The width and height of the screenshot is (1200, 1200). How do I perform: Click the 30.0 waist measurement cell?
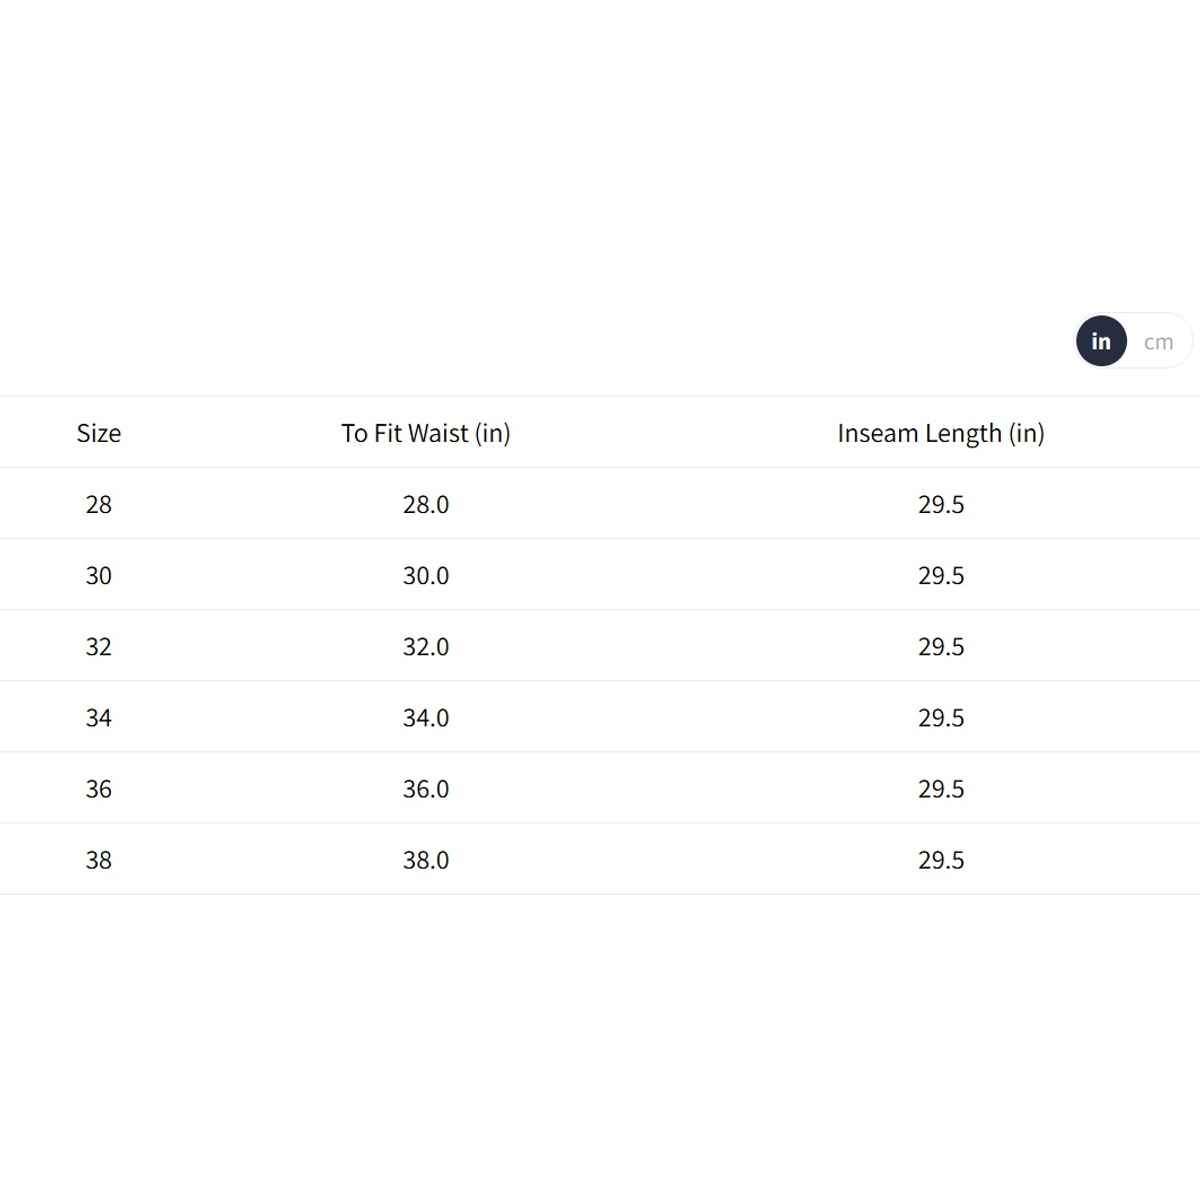coord(425,575)
